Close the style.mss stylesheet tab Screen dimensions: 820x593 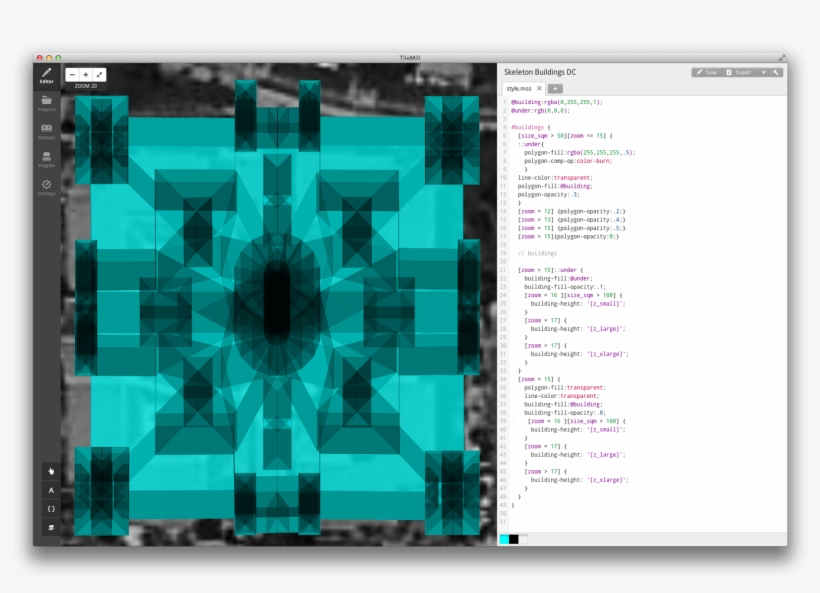539,88
